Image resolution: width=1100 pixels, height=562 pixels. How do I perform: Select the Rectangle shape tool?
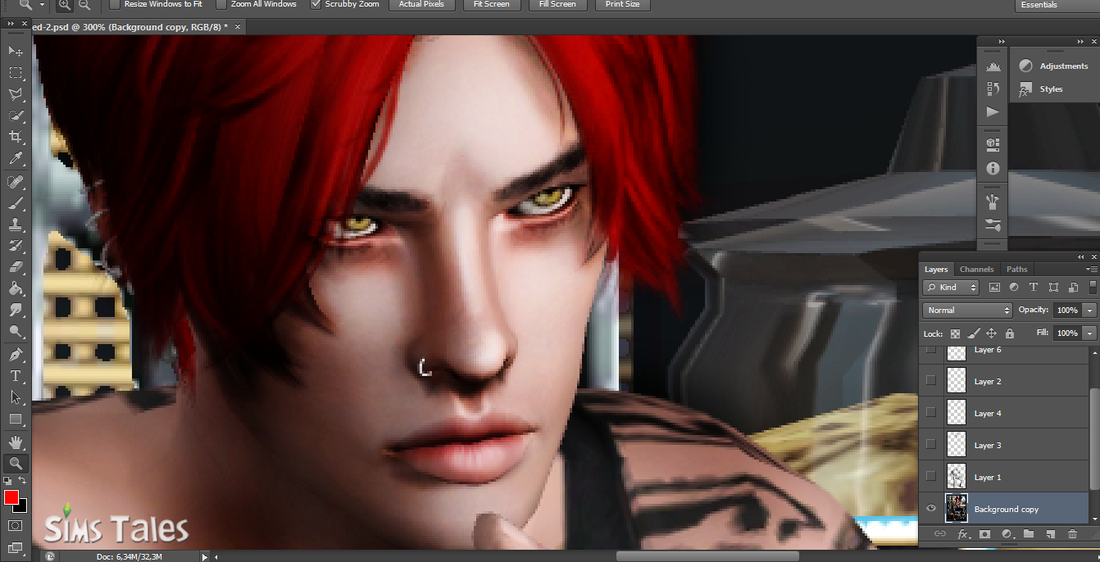coord(15,419)
